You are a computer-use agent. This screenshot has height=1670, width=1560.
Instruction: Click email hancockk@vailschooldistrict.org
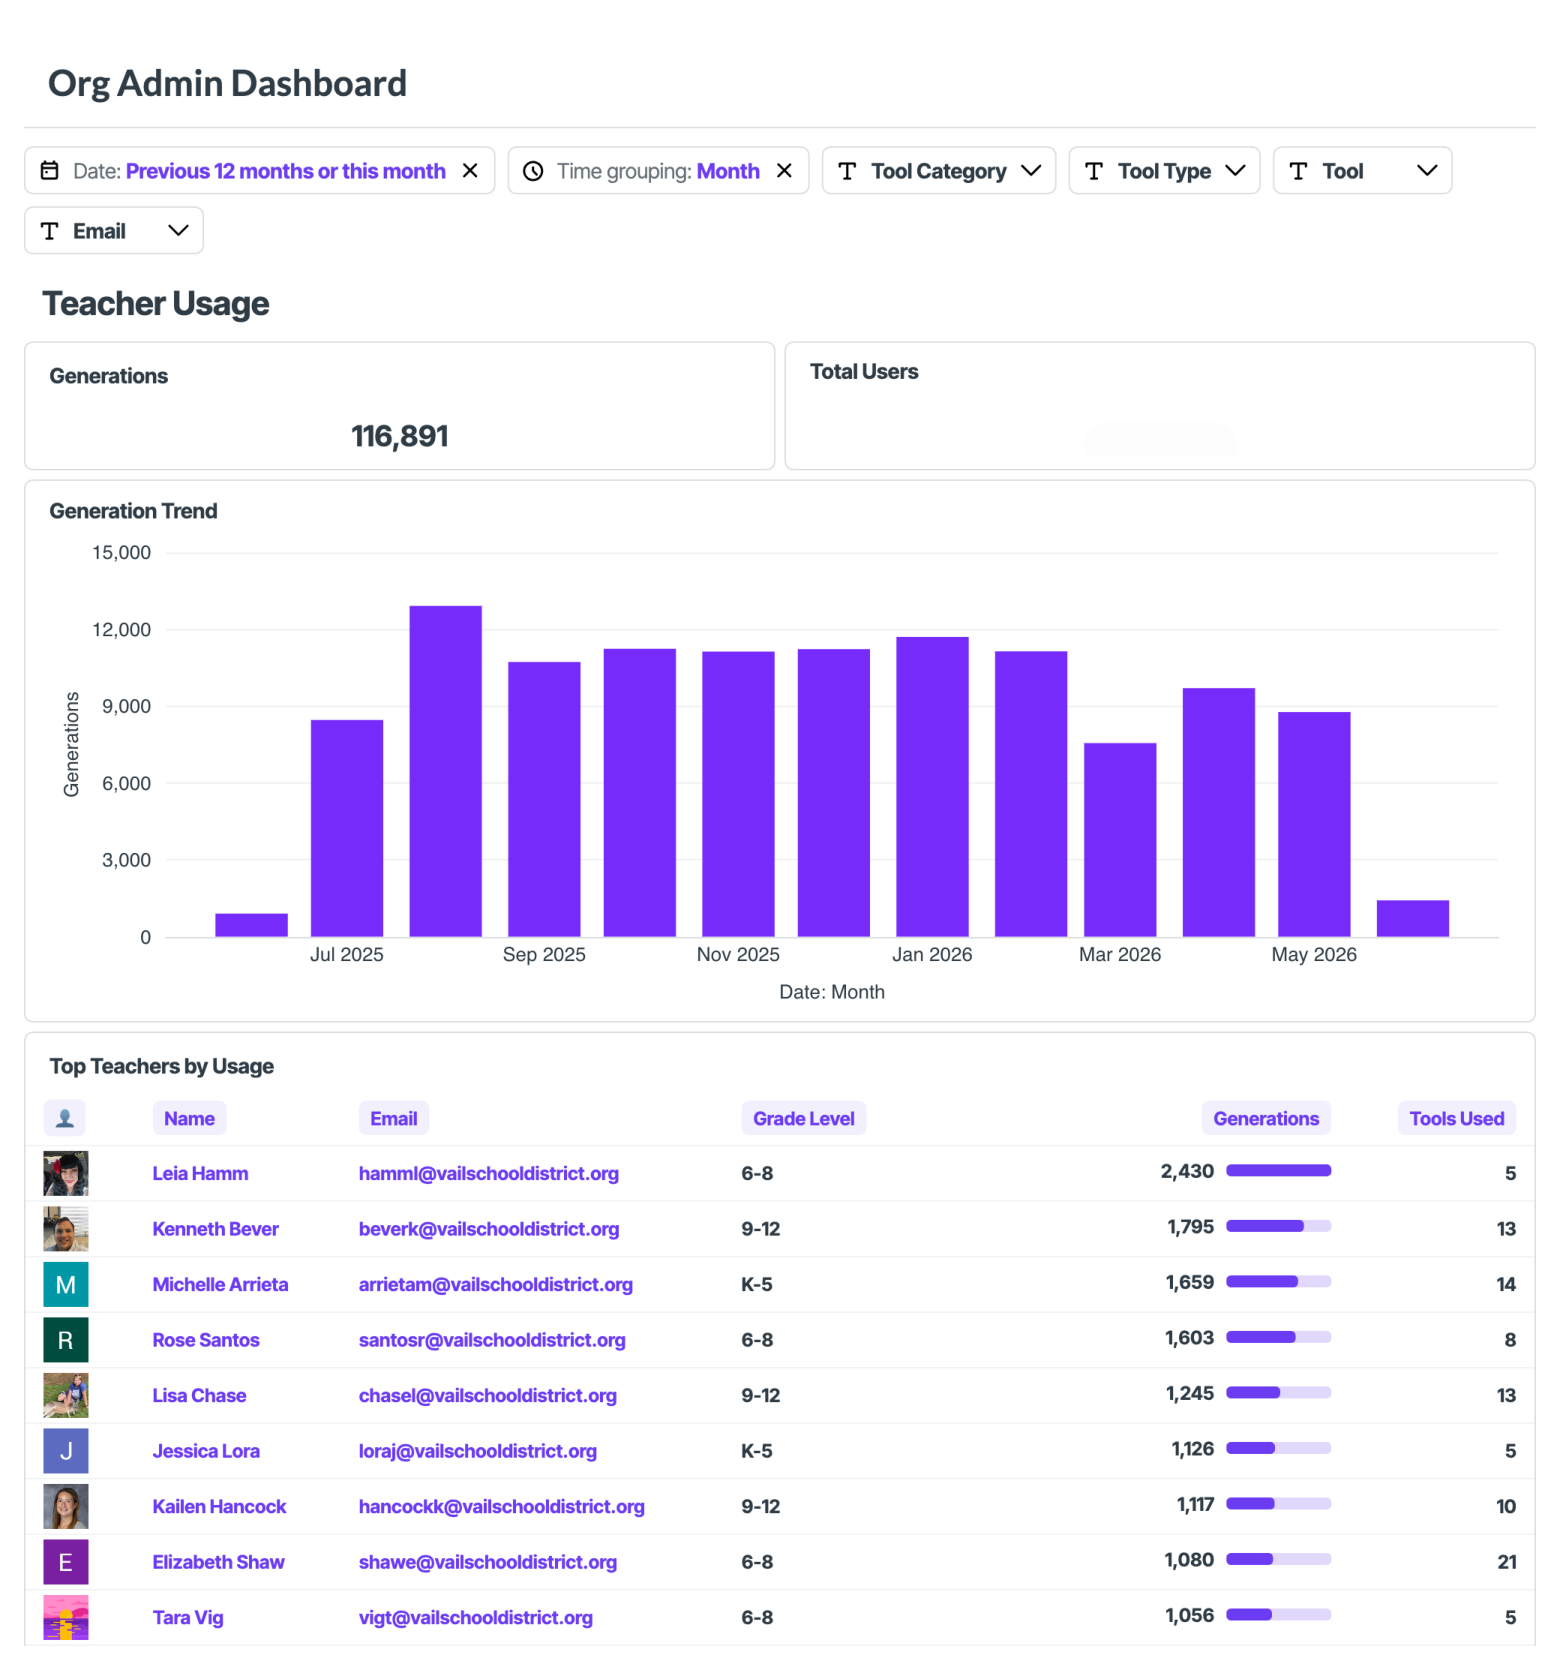pos(502,1506)
